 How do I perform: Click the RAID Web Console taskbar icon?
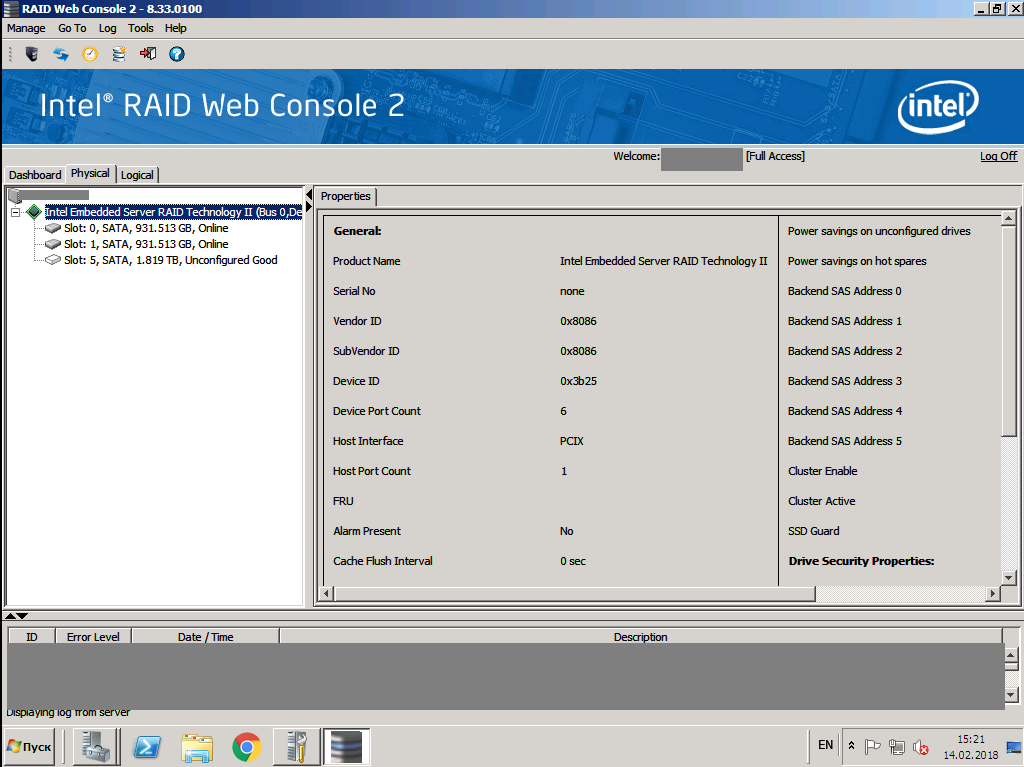point(346,746)
